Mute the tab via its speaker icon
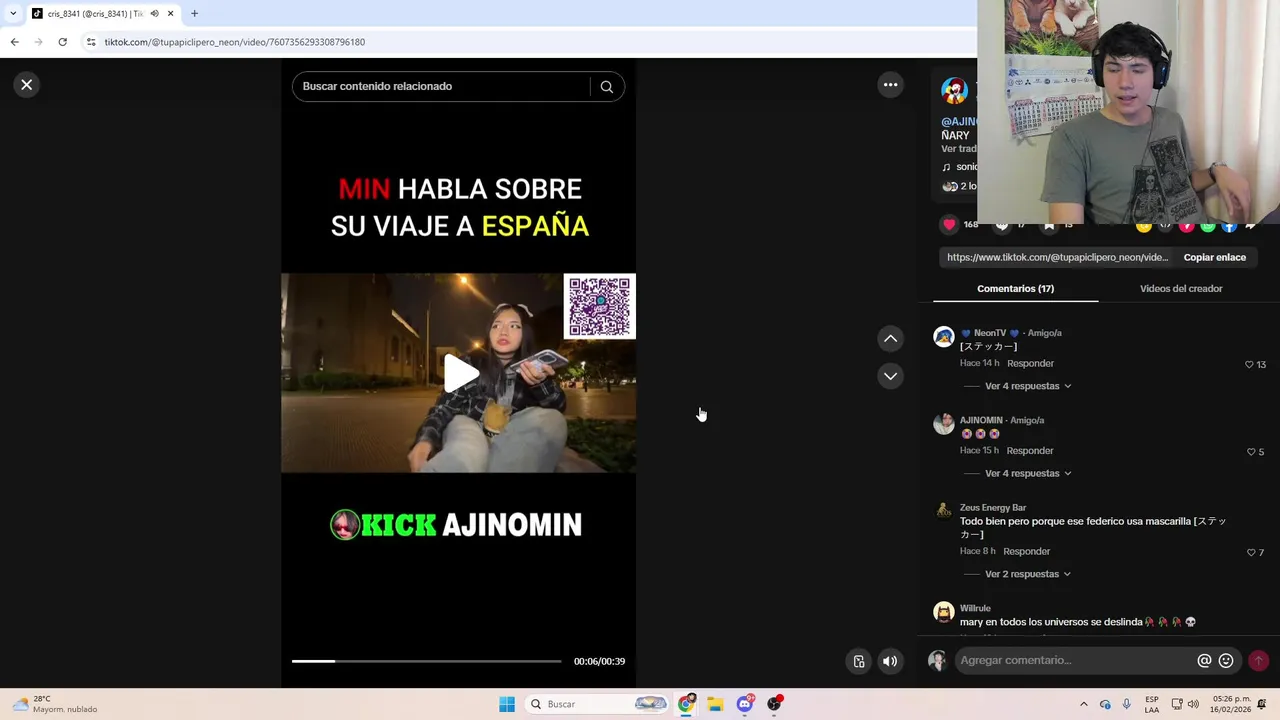Viewport: 1280px width, 720px height. pyautogui.click(x=154, y=14)
